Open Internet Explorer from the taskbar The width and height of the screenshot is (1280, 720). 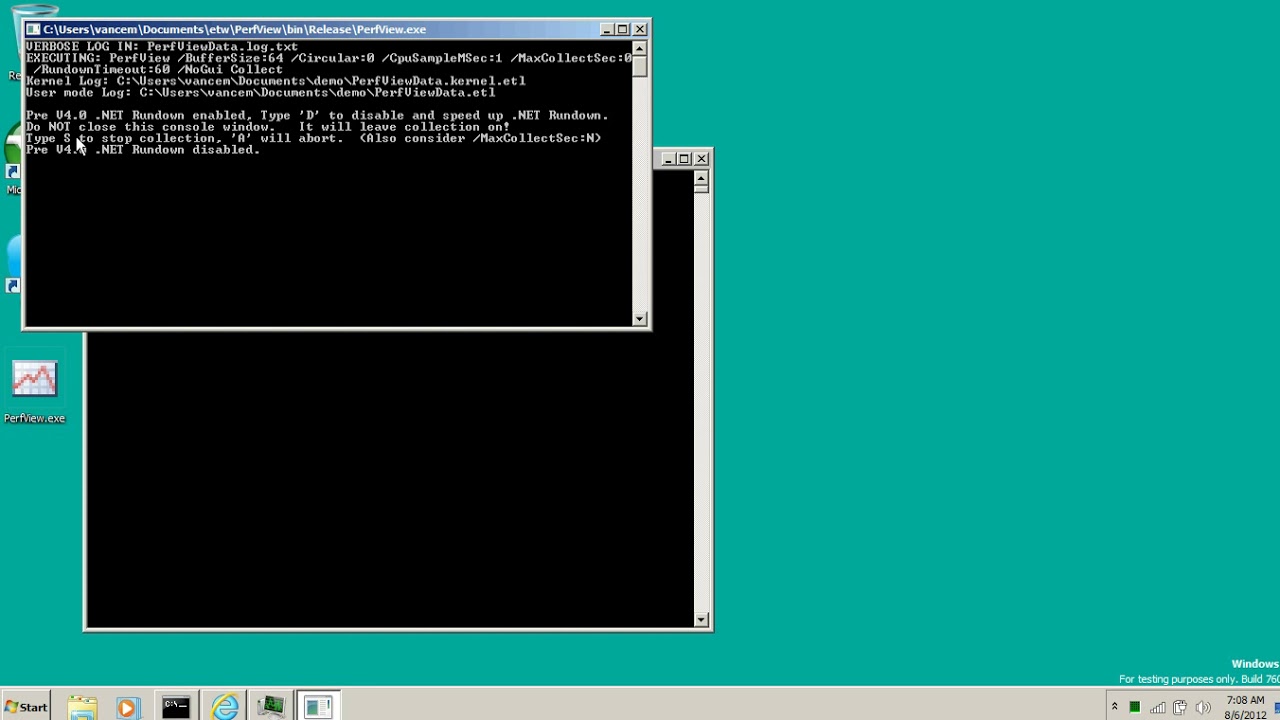click(x=224, y=707)
